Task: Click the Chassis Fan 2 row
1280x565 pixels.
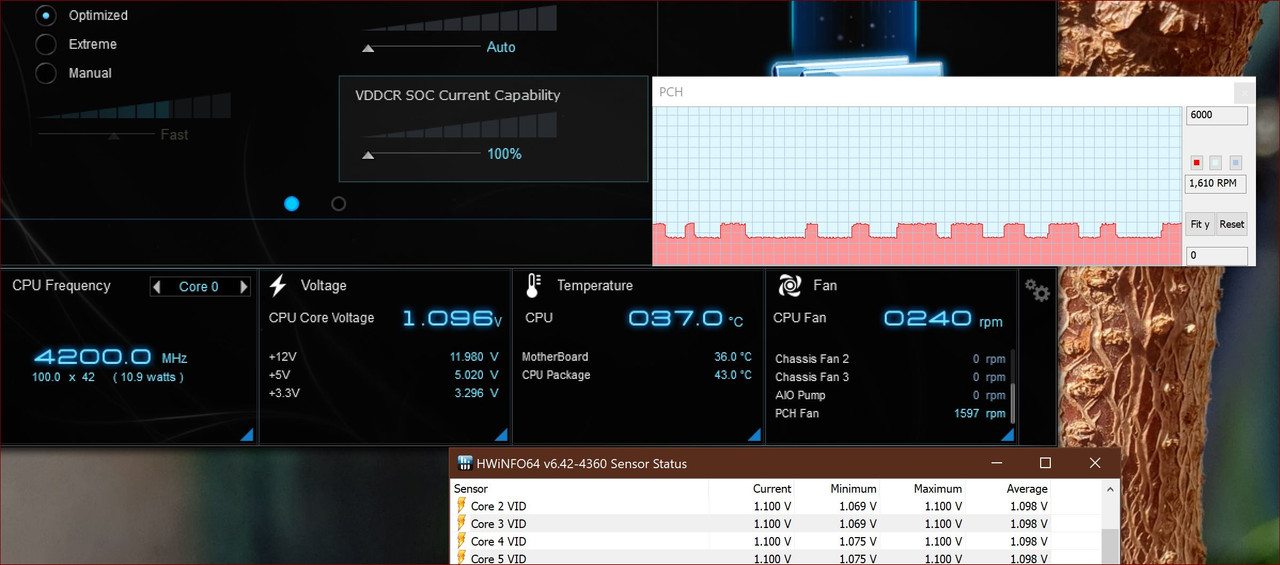Action: coord(890,359)
